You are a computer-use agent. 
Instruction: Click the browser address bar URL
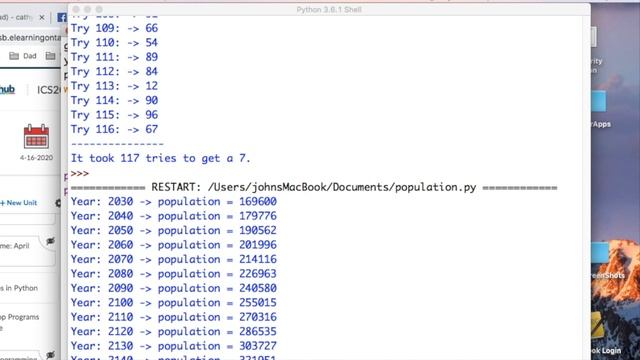[x=31, y=38]
